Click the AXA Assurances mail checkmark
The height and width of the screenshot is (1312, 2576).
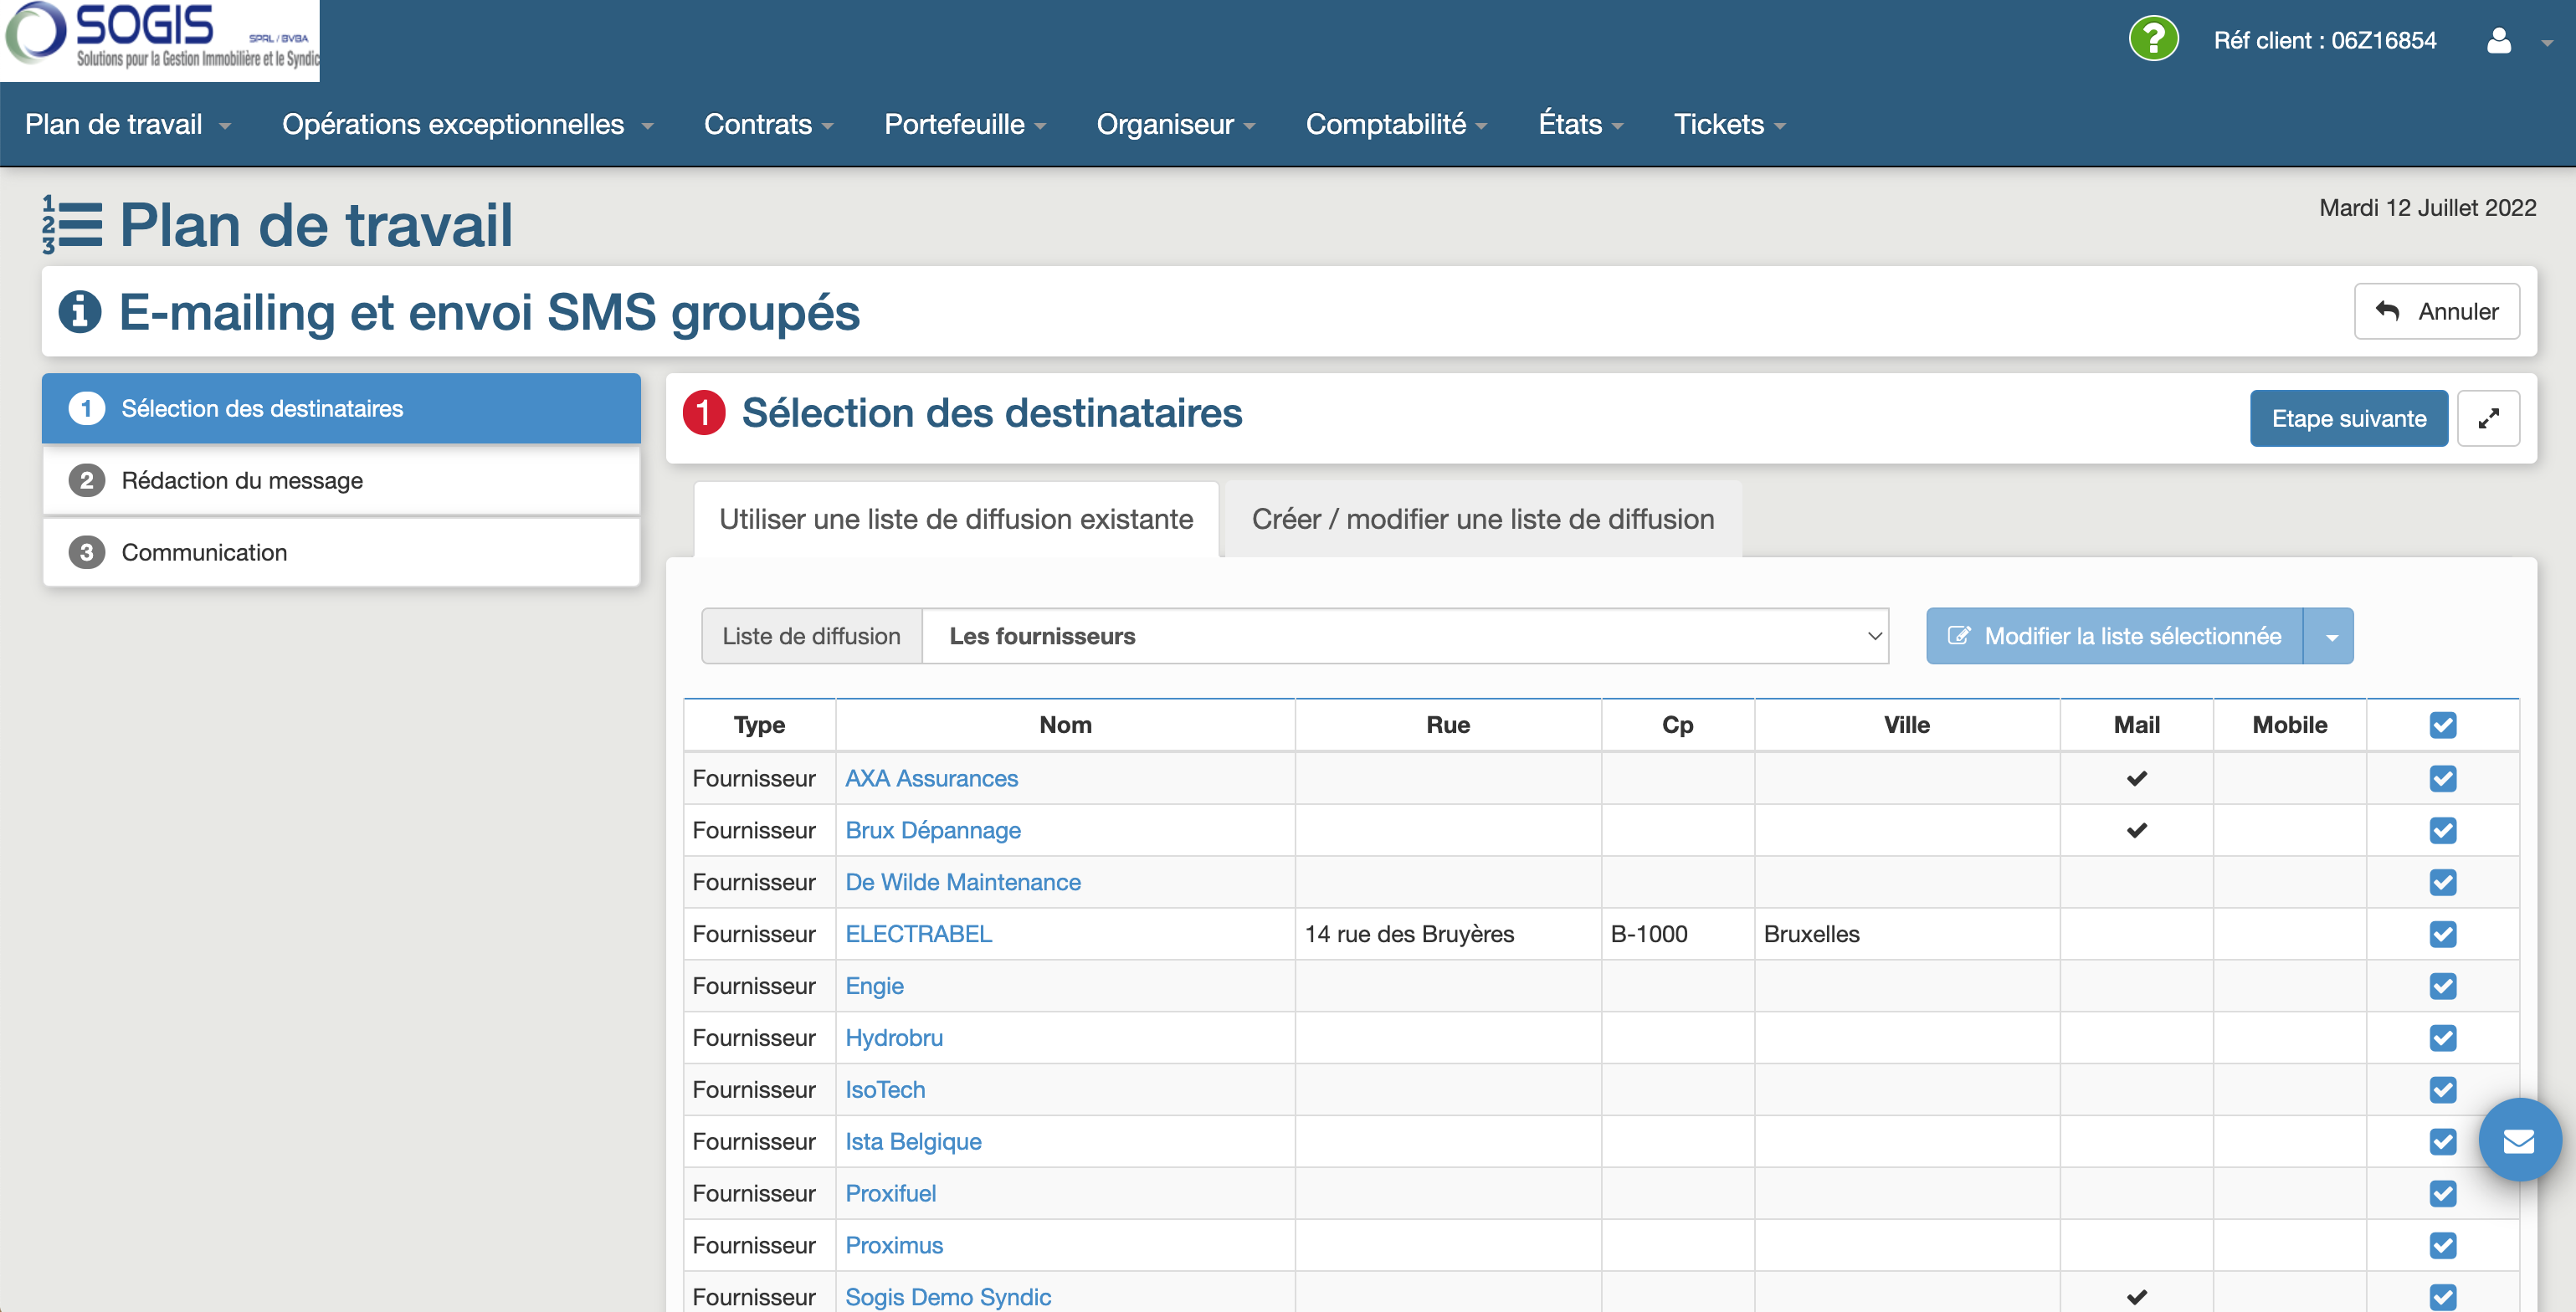coord(2136,778)
